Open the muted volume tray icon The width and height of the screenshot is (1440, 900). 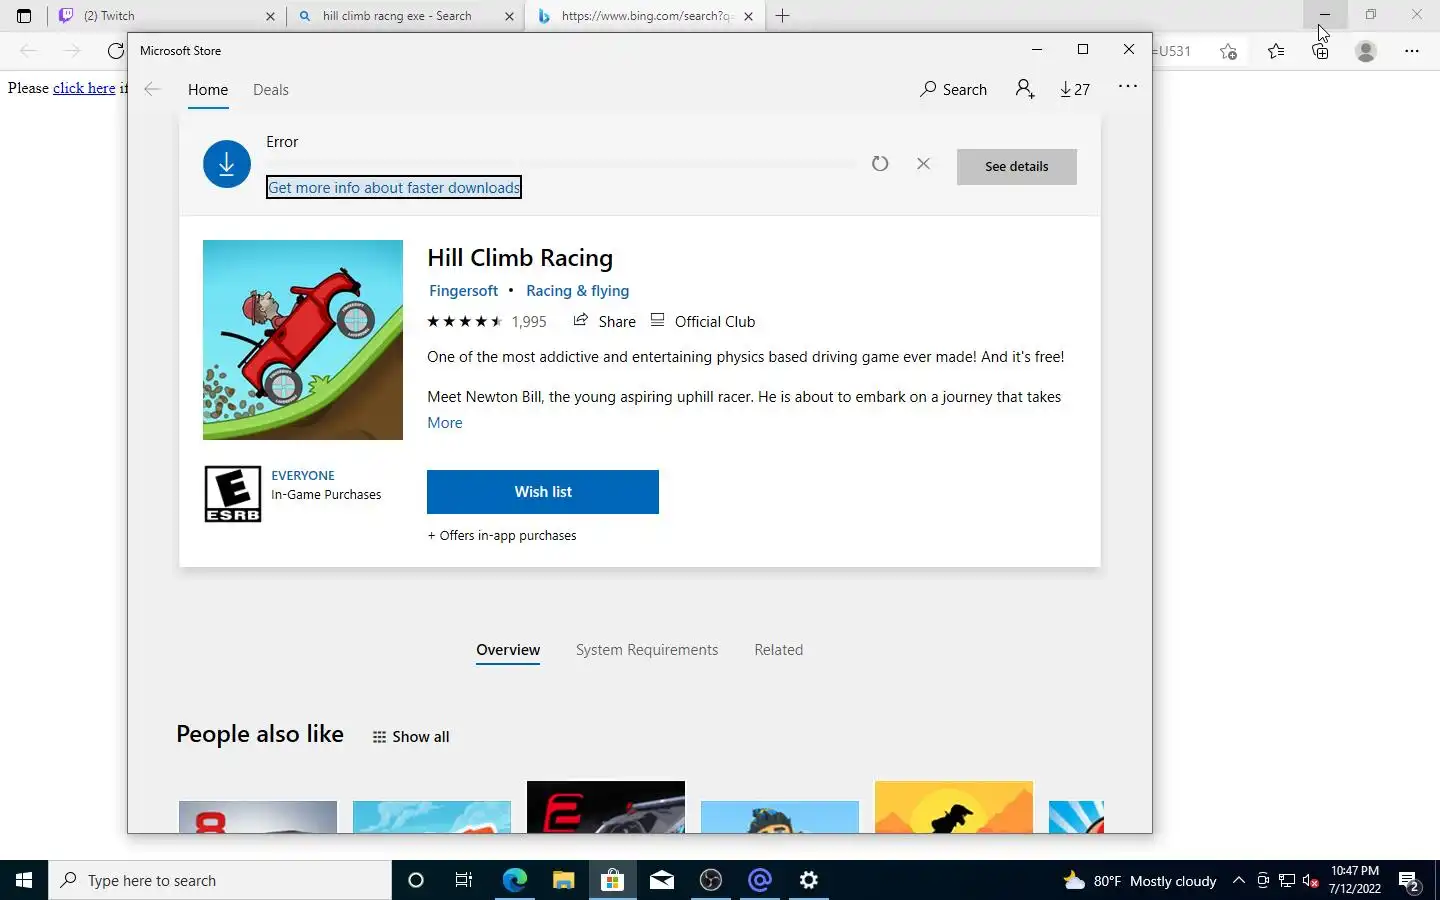pyautogui.click(x=1311, y=880)
